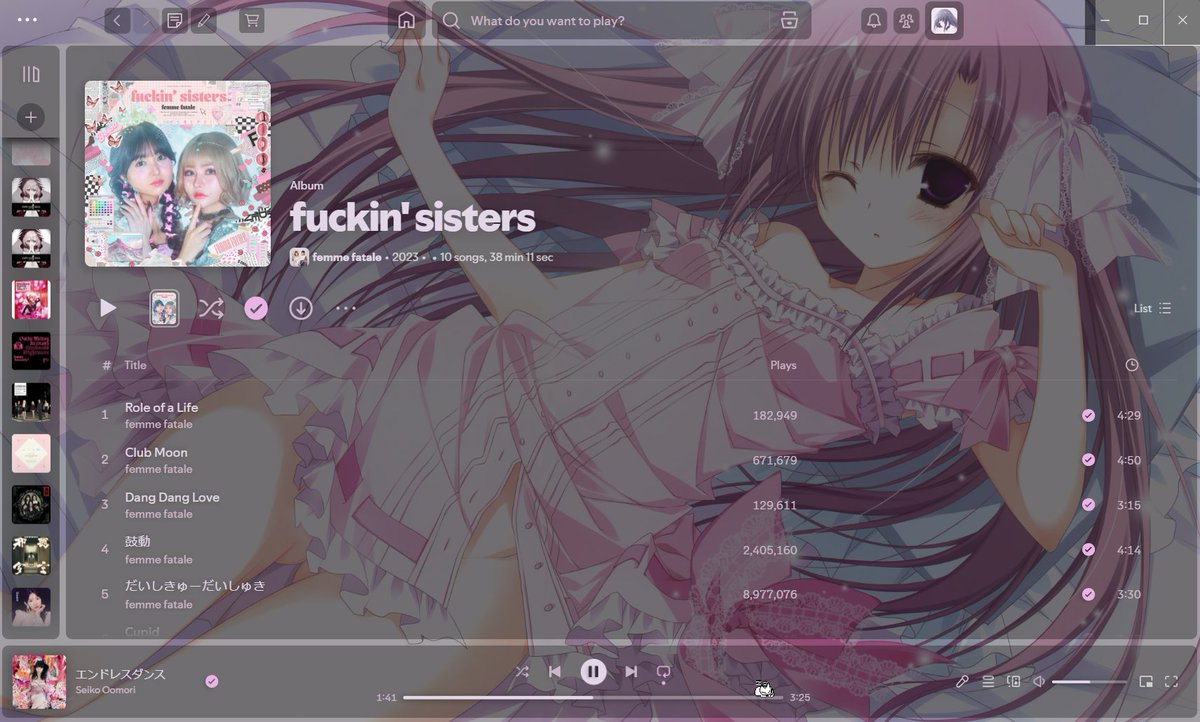
Task: Open the fuckin' sisters album cover art
Action: click(x=177, y=174)
